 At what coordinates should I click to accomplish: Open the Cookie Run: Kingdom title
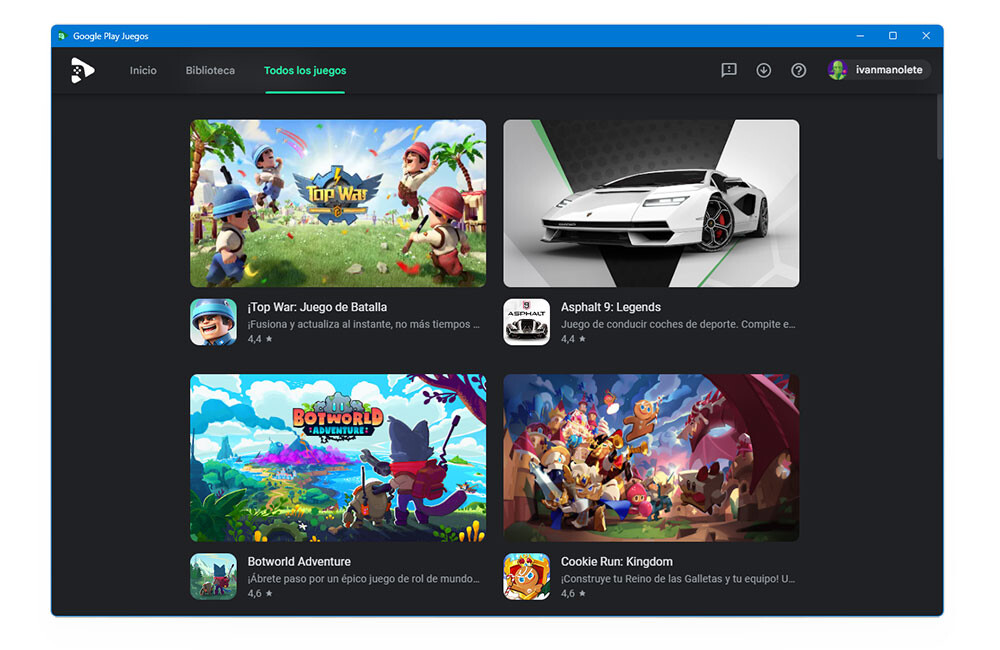[617, 561]
